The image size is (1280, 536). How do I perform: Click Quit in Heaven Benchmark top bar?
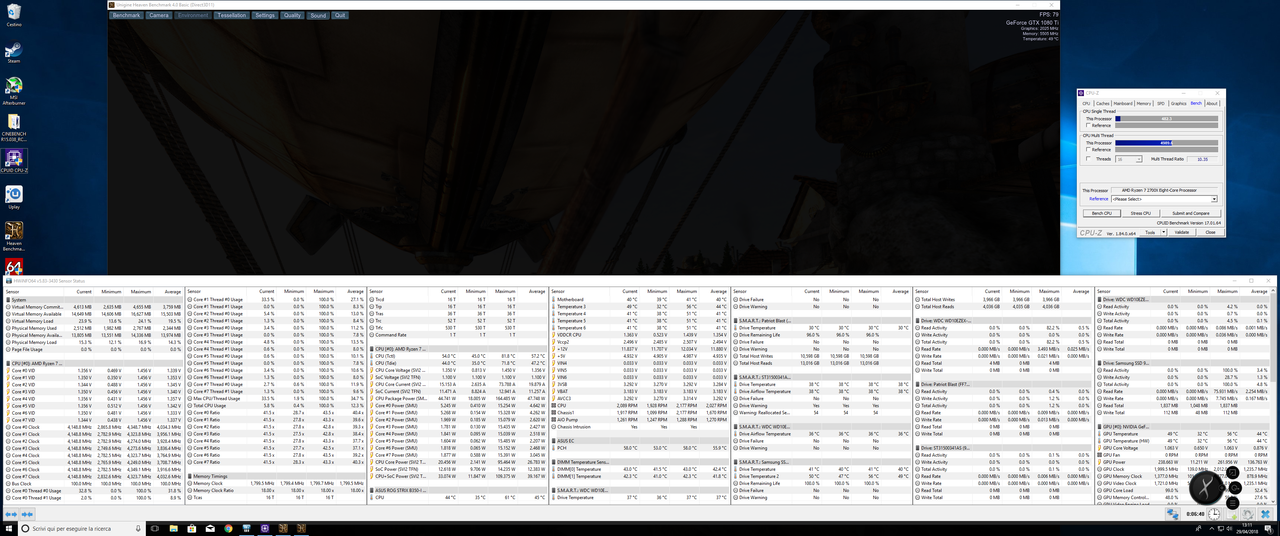click(x=340, y=16)
